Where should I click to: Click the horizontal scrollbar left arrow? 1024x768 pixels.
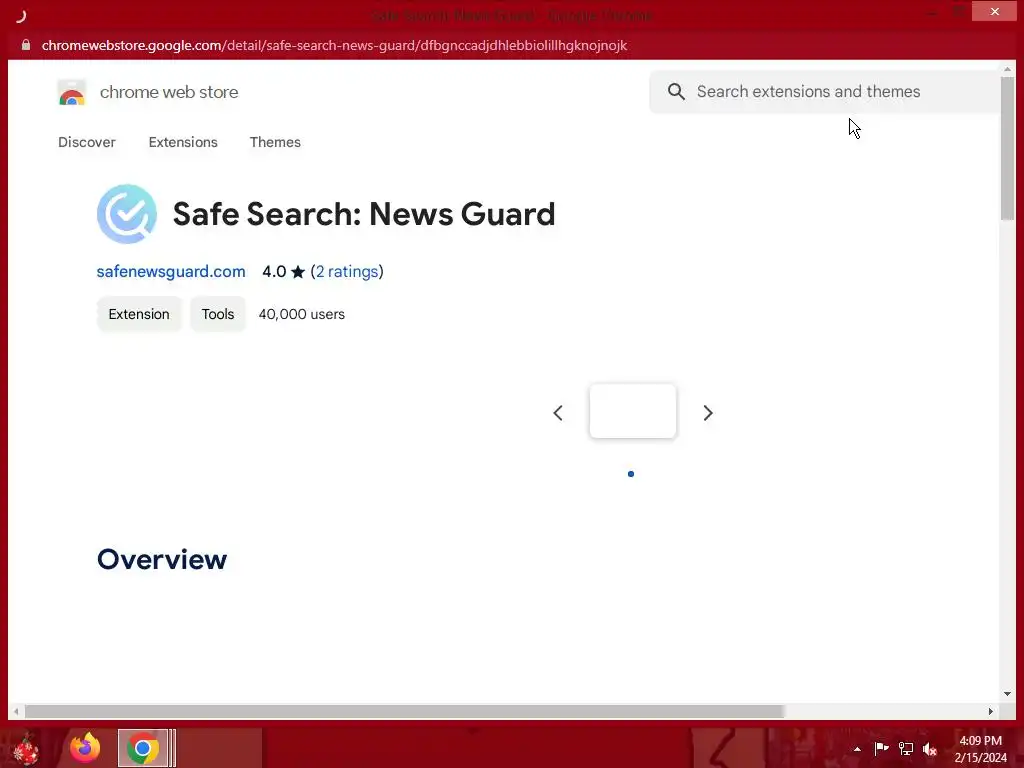pos(16,711)
